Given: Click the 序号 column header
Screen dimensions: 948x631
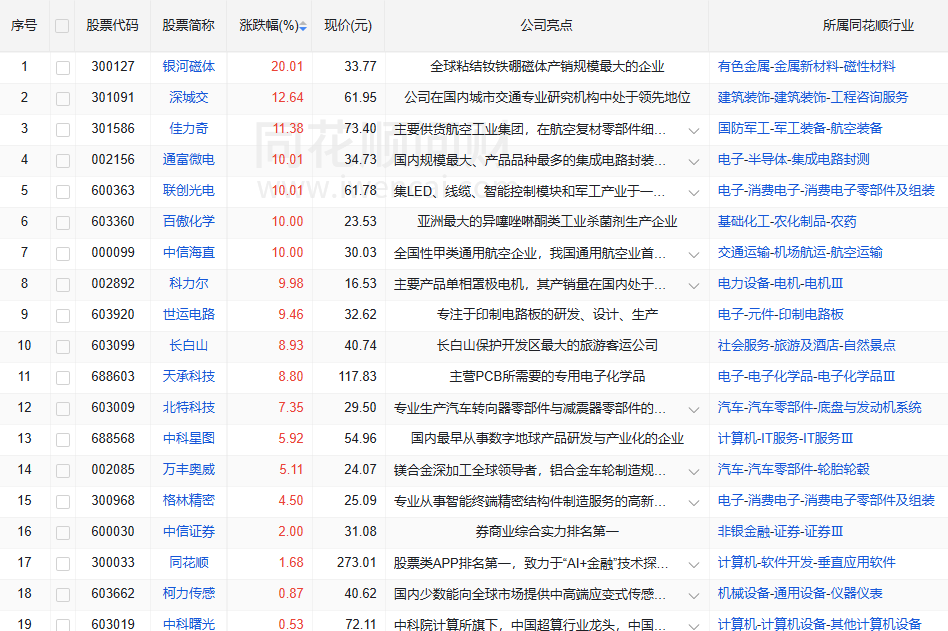Looking at the screenshot, I should (x=24, y=25).
